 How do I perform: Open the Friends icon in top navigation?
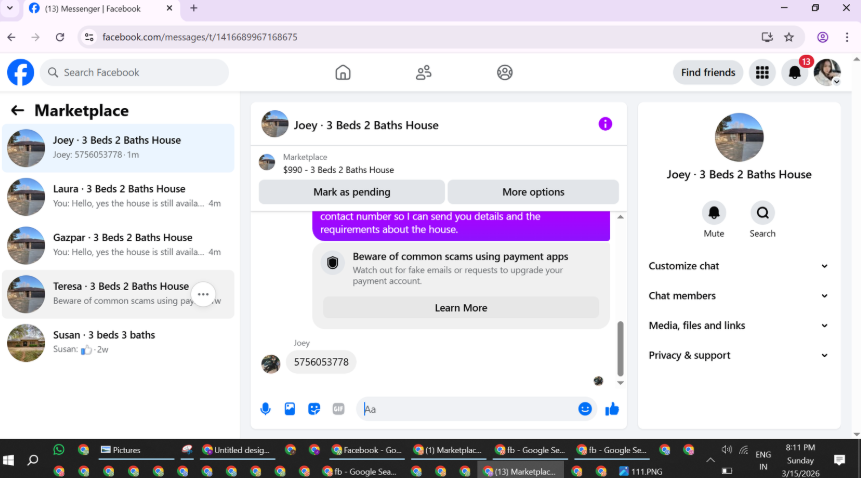coord(423,72)
